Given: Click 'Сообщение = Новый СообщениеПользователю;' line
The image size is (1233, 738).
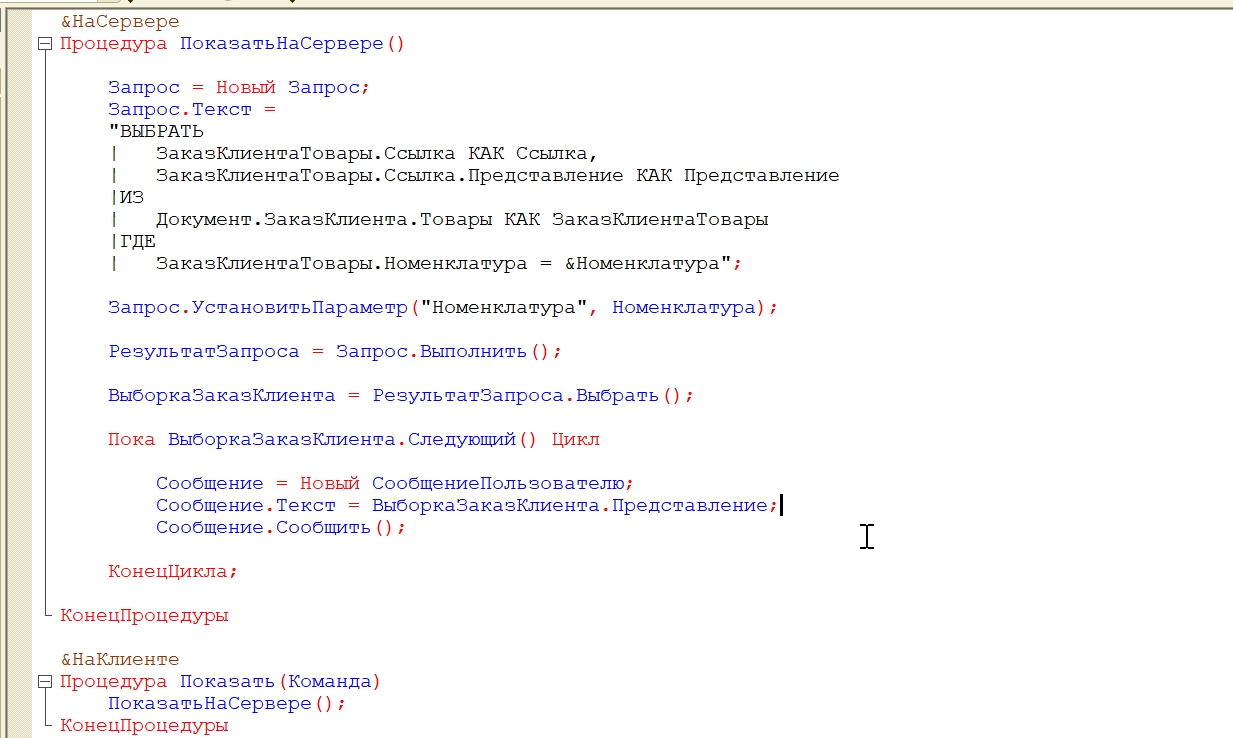Looking at the screenshot, I should [395, 483].
